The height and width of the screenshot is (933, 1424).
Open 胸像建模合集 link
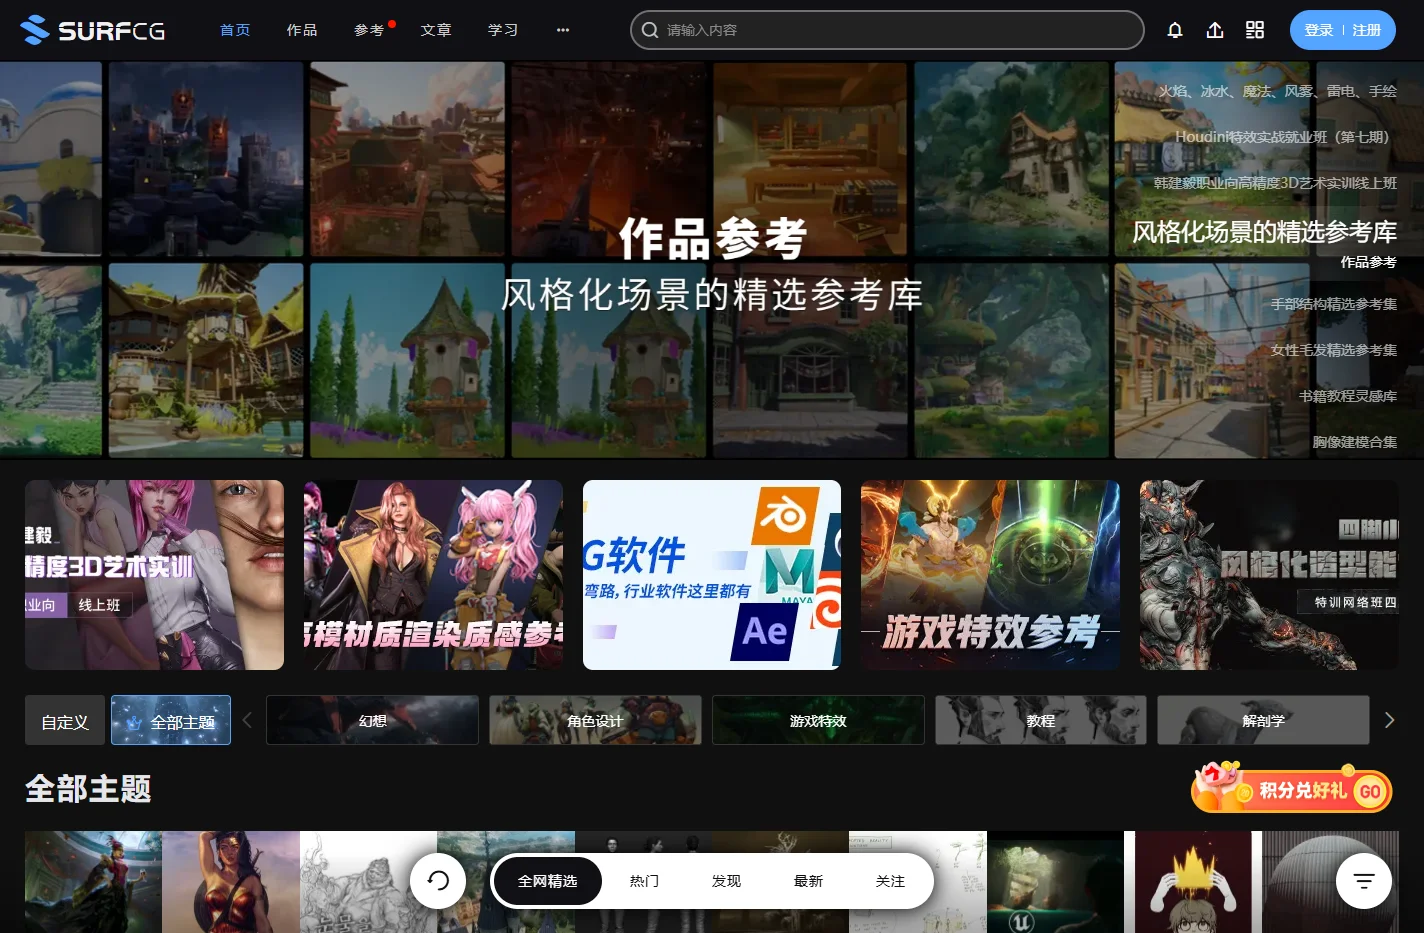click(1355, 442)
